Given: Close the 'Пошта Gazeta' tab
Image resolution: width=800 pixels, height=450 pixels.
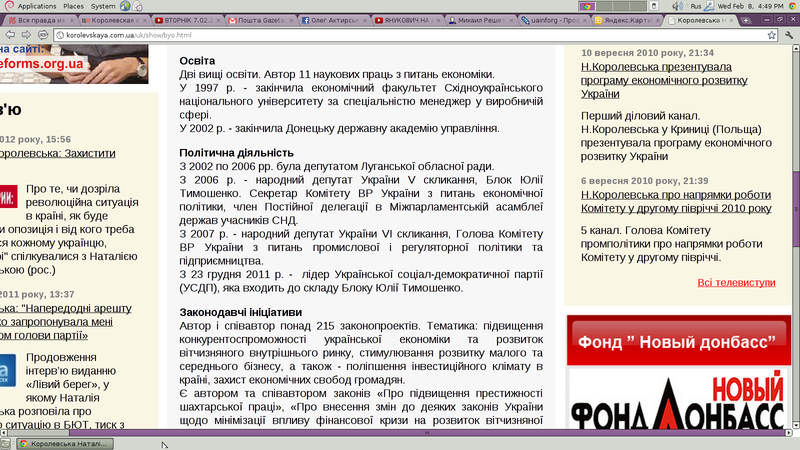Looking at the screenshot, I should tap(291, 20).
